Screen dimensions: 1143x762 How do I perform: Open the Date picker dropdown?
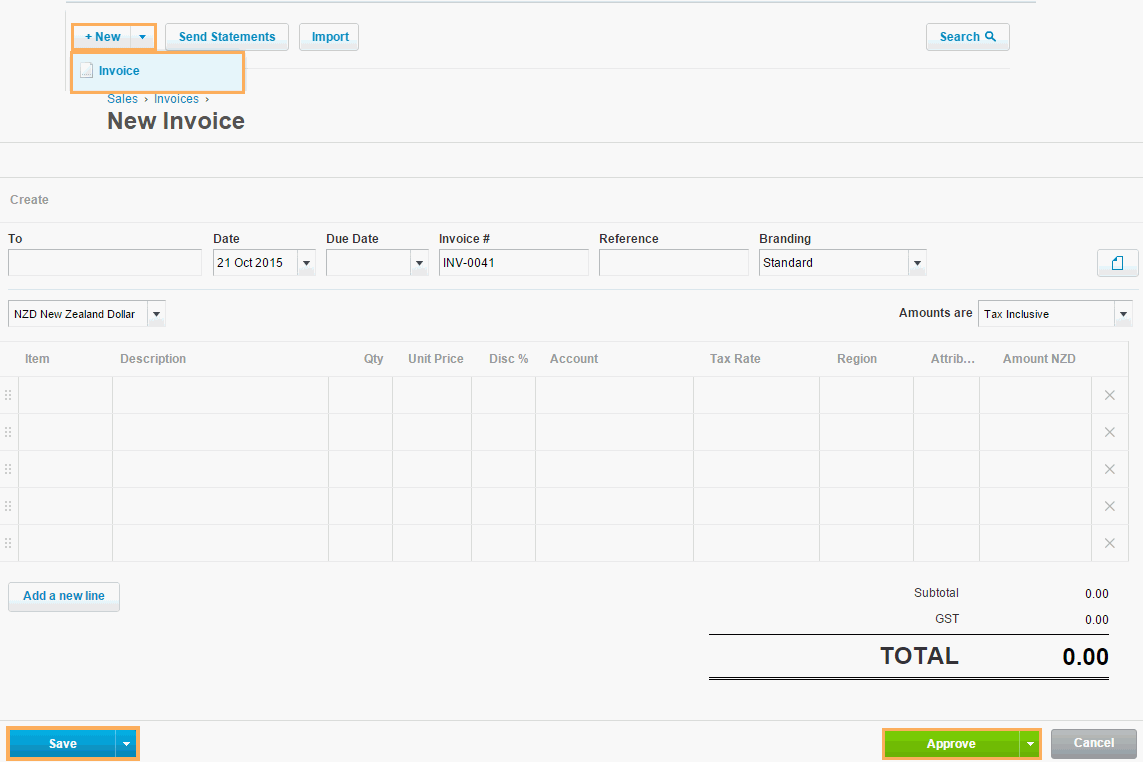(306, 263)
